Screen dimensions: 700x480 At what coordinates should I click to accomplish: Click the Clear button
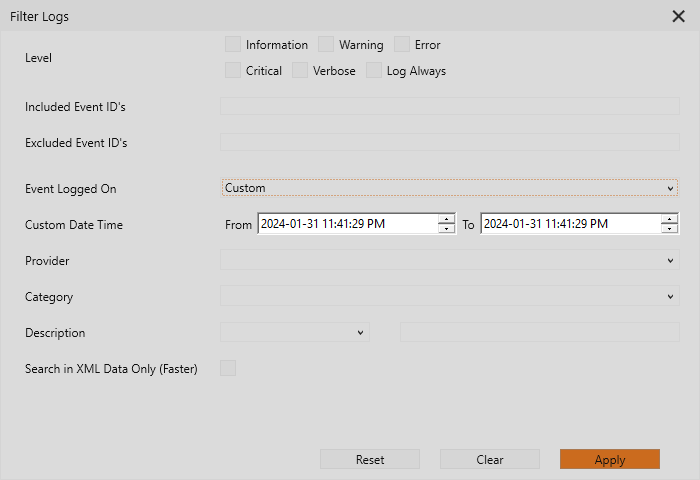tap(490, 459)
